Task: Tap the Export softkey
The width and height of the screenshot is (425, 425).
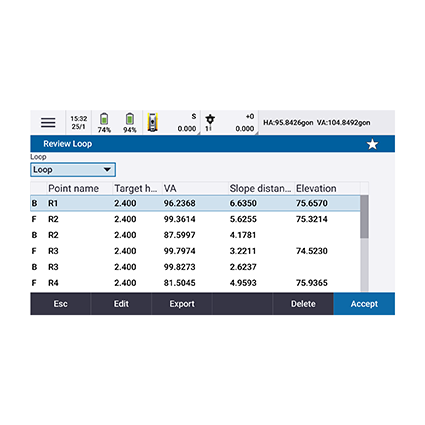Action: point(182,304)
